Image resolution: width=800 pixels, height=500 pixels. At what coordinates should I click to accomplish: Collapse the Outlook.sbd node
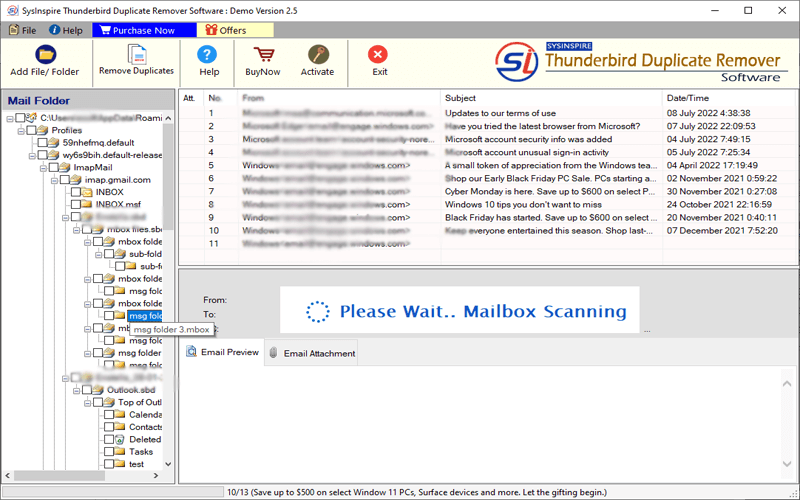tap(77, 390)
